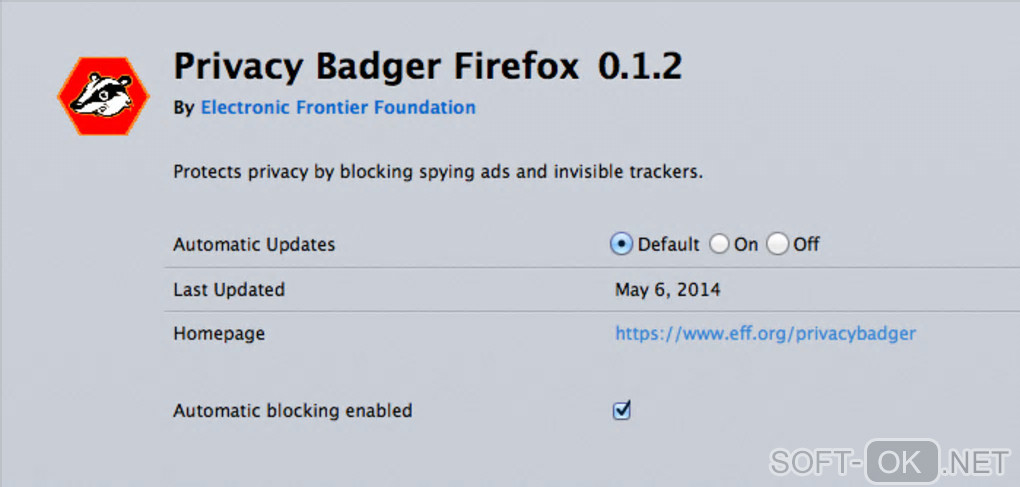This screenshot has height=487, width=1020.
Task: Click the Privacy Badger Firefox title
Action: coord(376,66)
